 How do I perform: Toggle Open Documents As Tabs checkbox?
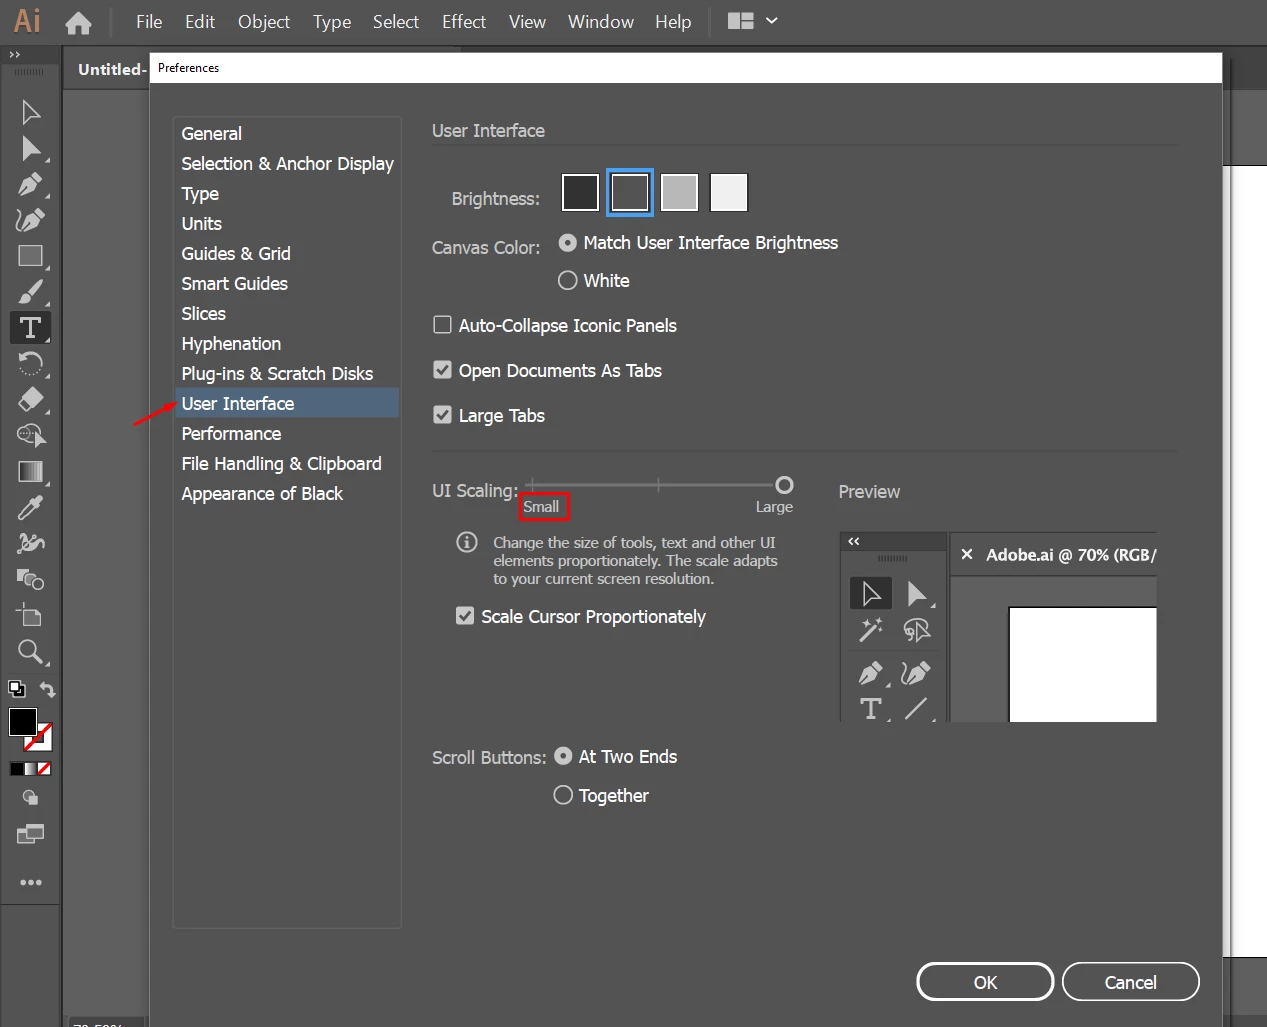547,370
